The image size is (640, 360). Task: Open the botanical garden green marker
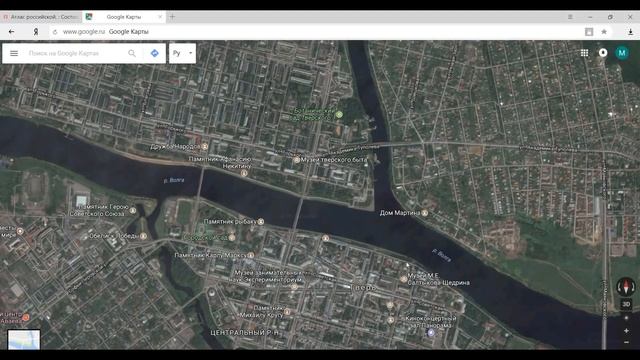339,115
